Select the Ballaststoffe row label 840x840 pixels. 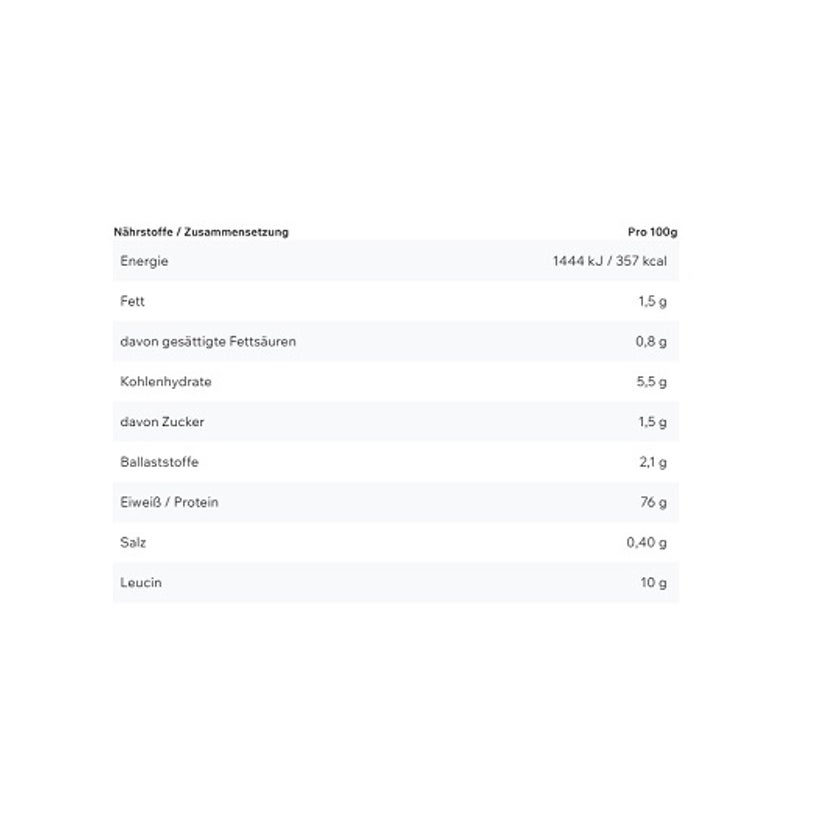pyautogui.click(x=159, y=462)
